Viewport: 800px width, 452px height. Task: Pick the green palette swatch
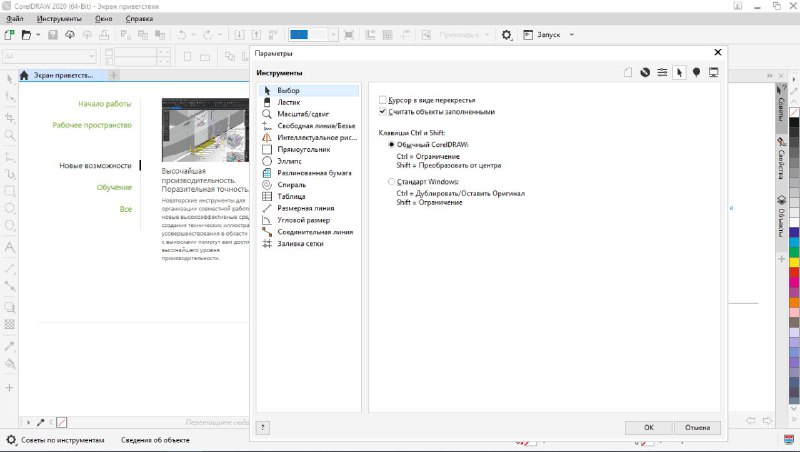794,253
